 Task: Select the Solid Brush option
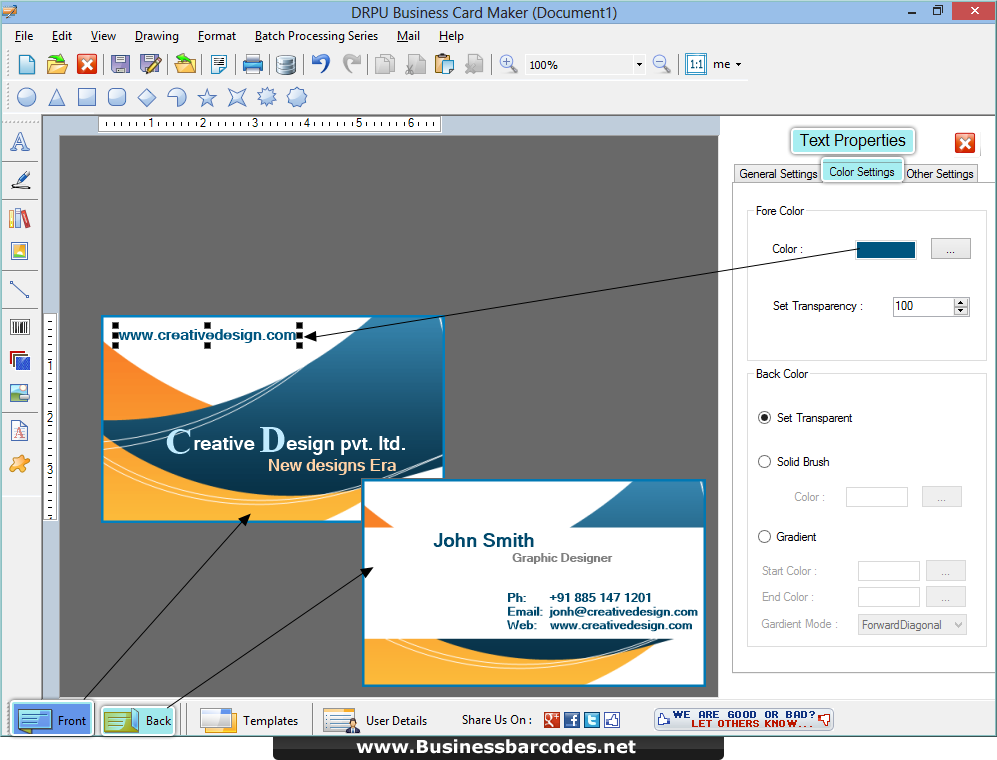[764, 461]
